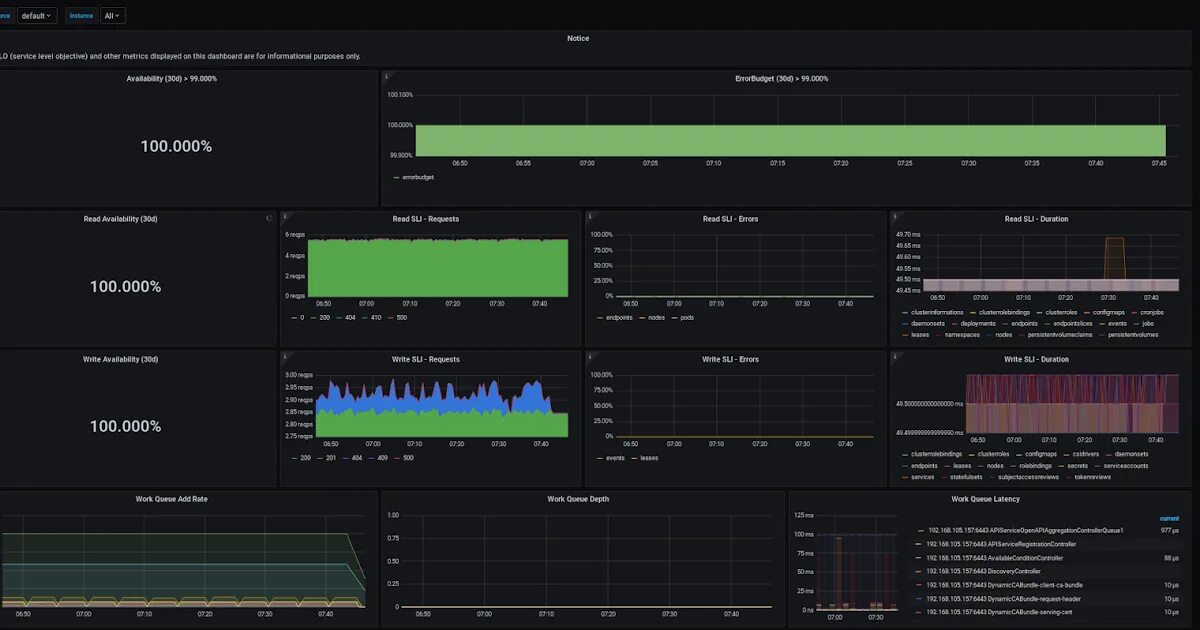Open the Work Queue Add Rate title menu
1200x630 pixels.
pyautogui.click(x=171, y=498)
